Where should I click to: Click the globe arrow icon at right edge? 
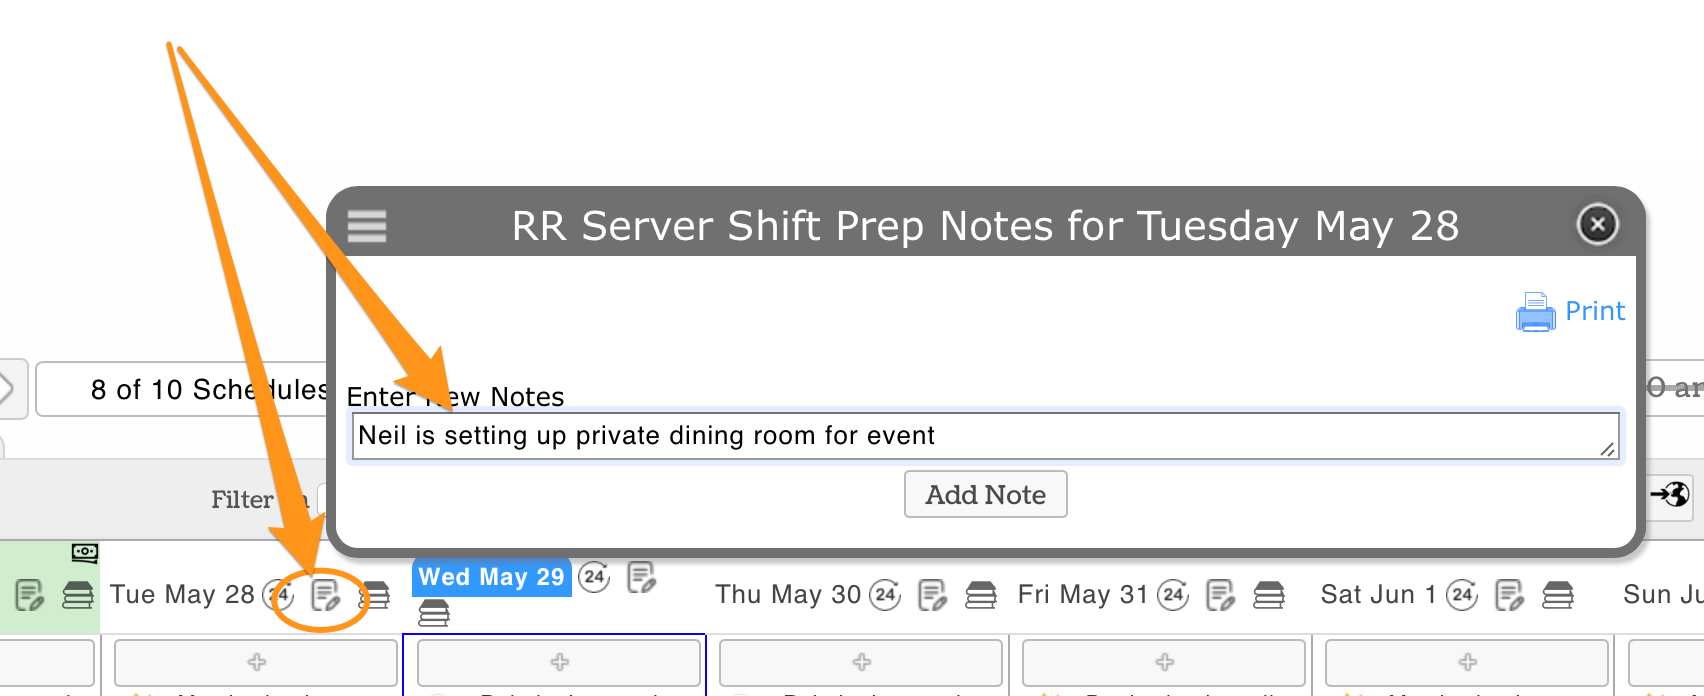click(x=1669, y=494)
